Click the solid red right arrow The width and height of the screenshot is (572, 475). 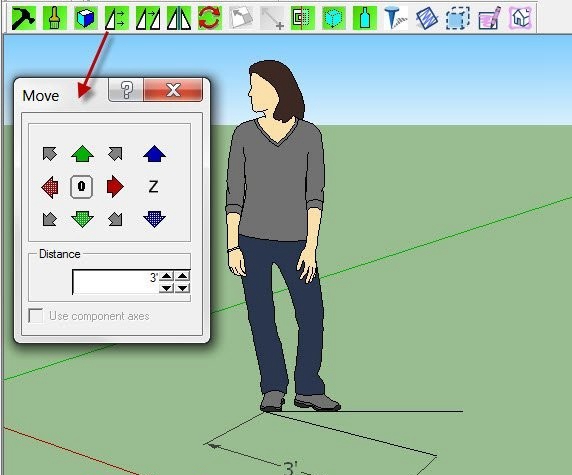[115, 186]
